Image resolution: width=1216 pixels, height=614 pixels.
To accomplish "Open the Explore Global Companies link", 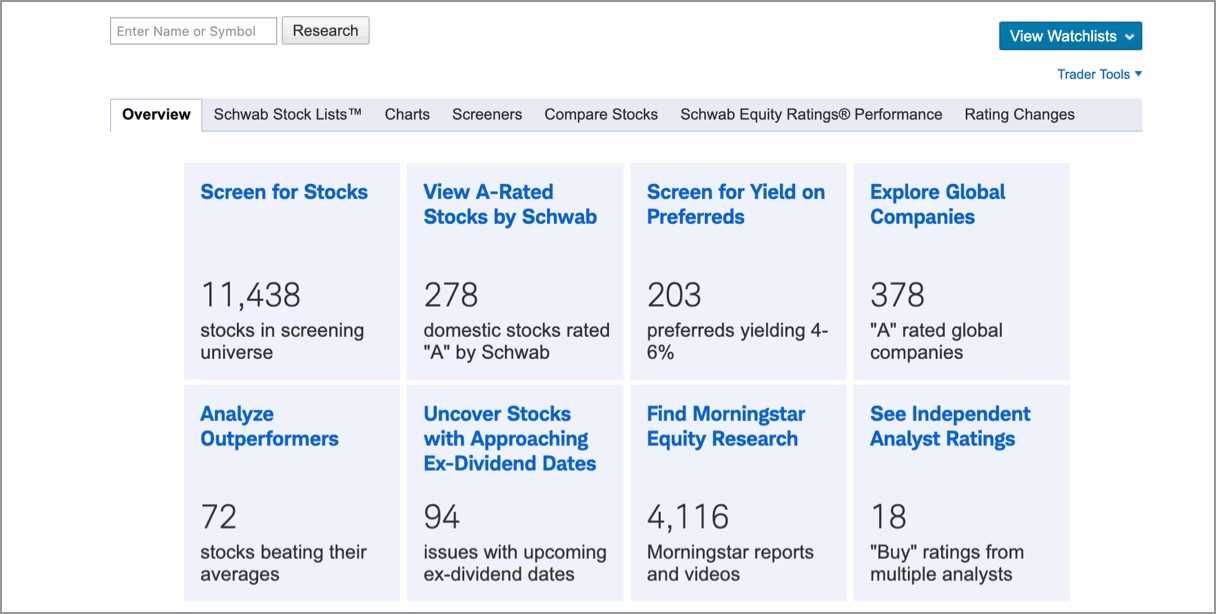I will click(x=937, y=204).
